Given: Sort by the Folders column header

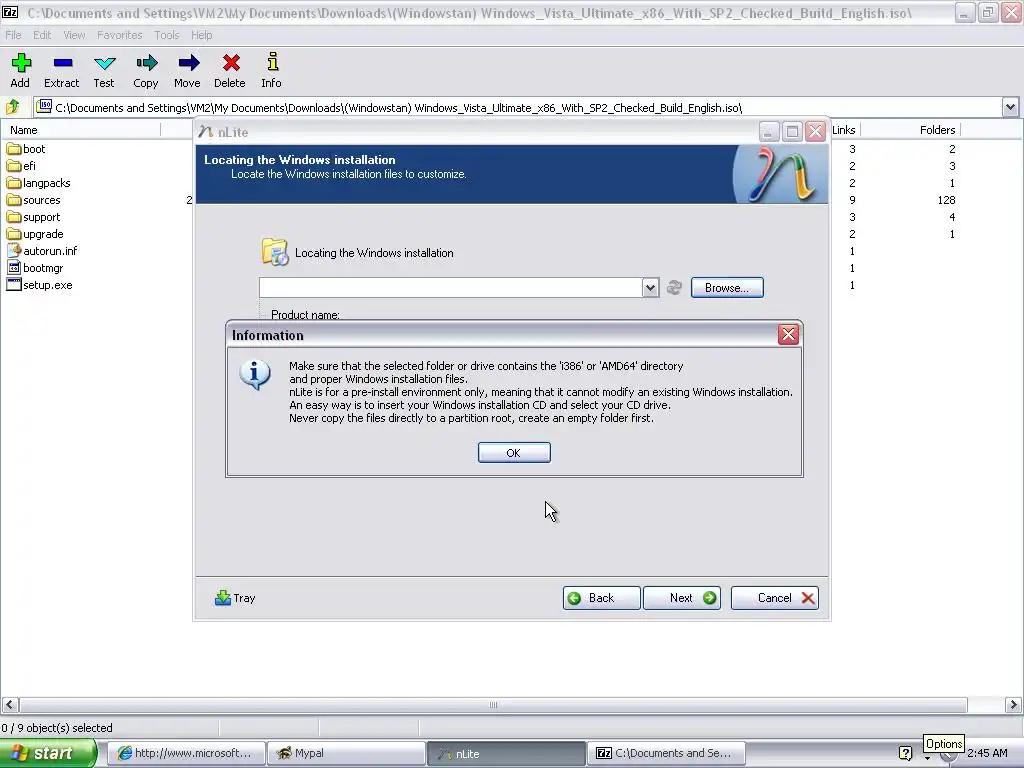Looking at the screenshot, I should point(910,130).
